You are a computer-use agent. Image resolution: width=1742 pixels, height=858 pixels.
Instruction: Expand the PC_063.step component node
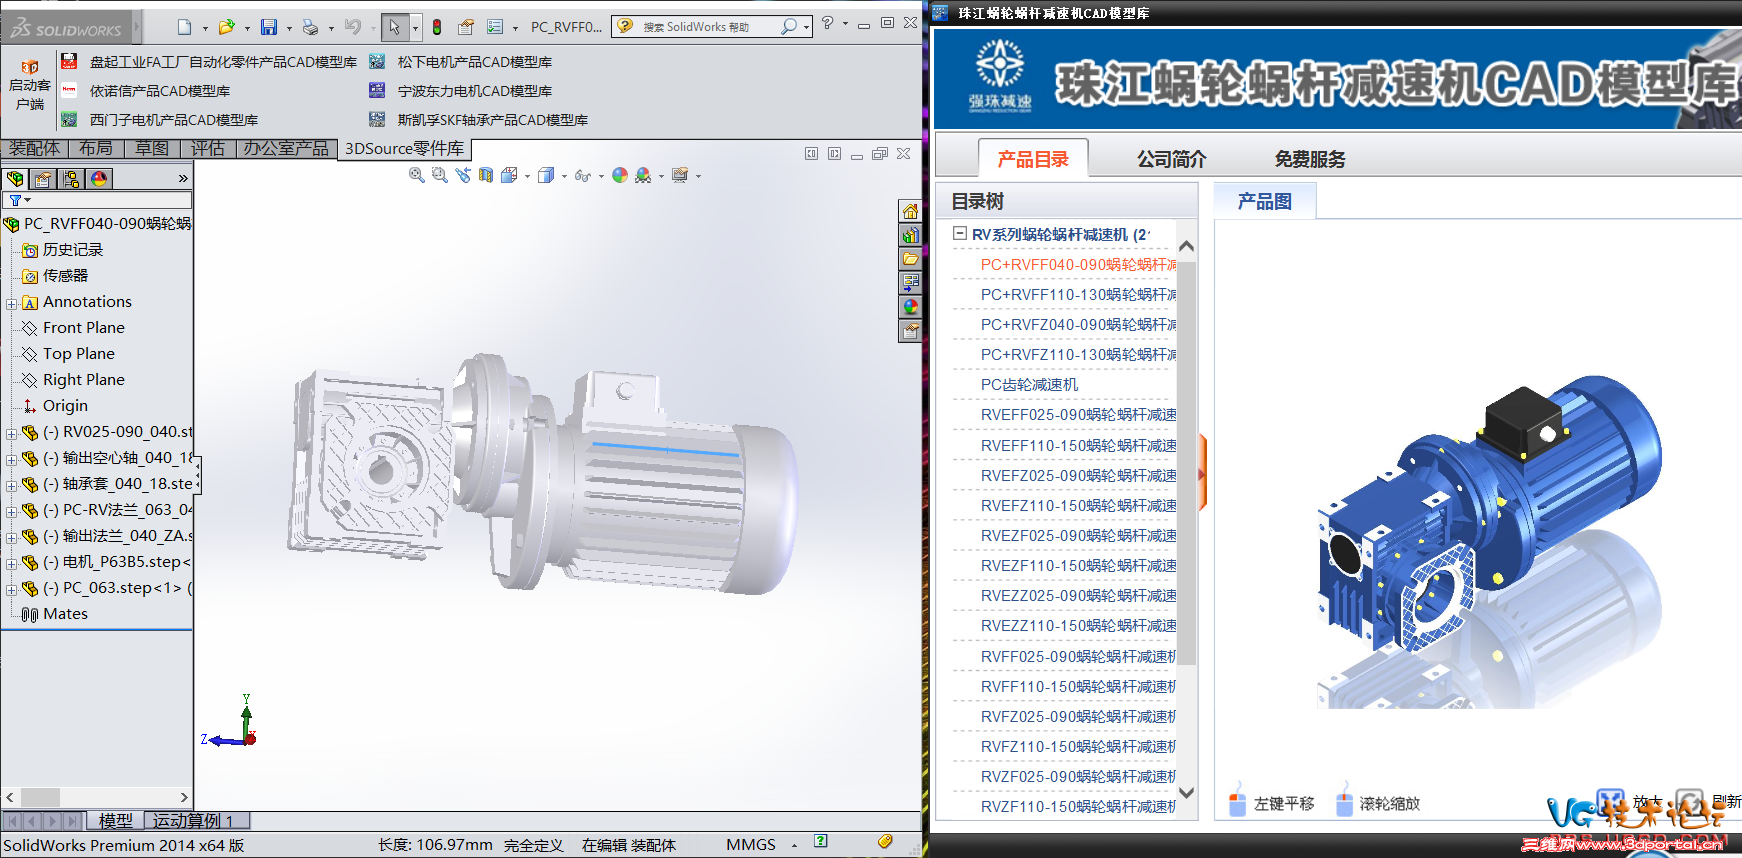pyautogui.click(x=11, y=589)
